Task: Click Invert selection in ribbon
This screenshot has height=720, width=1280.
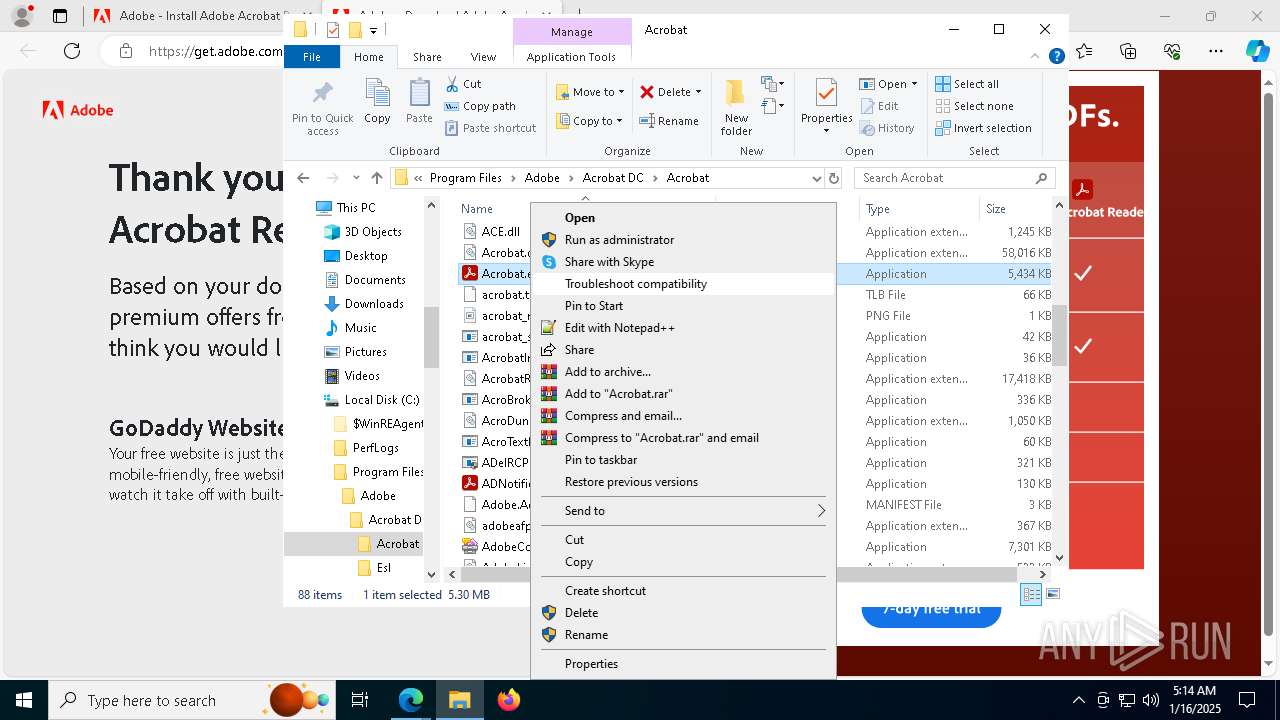Action: 983,128
